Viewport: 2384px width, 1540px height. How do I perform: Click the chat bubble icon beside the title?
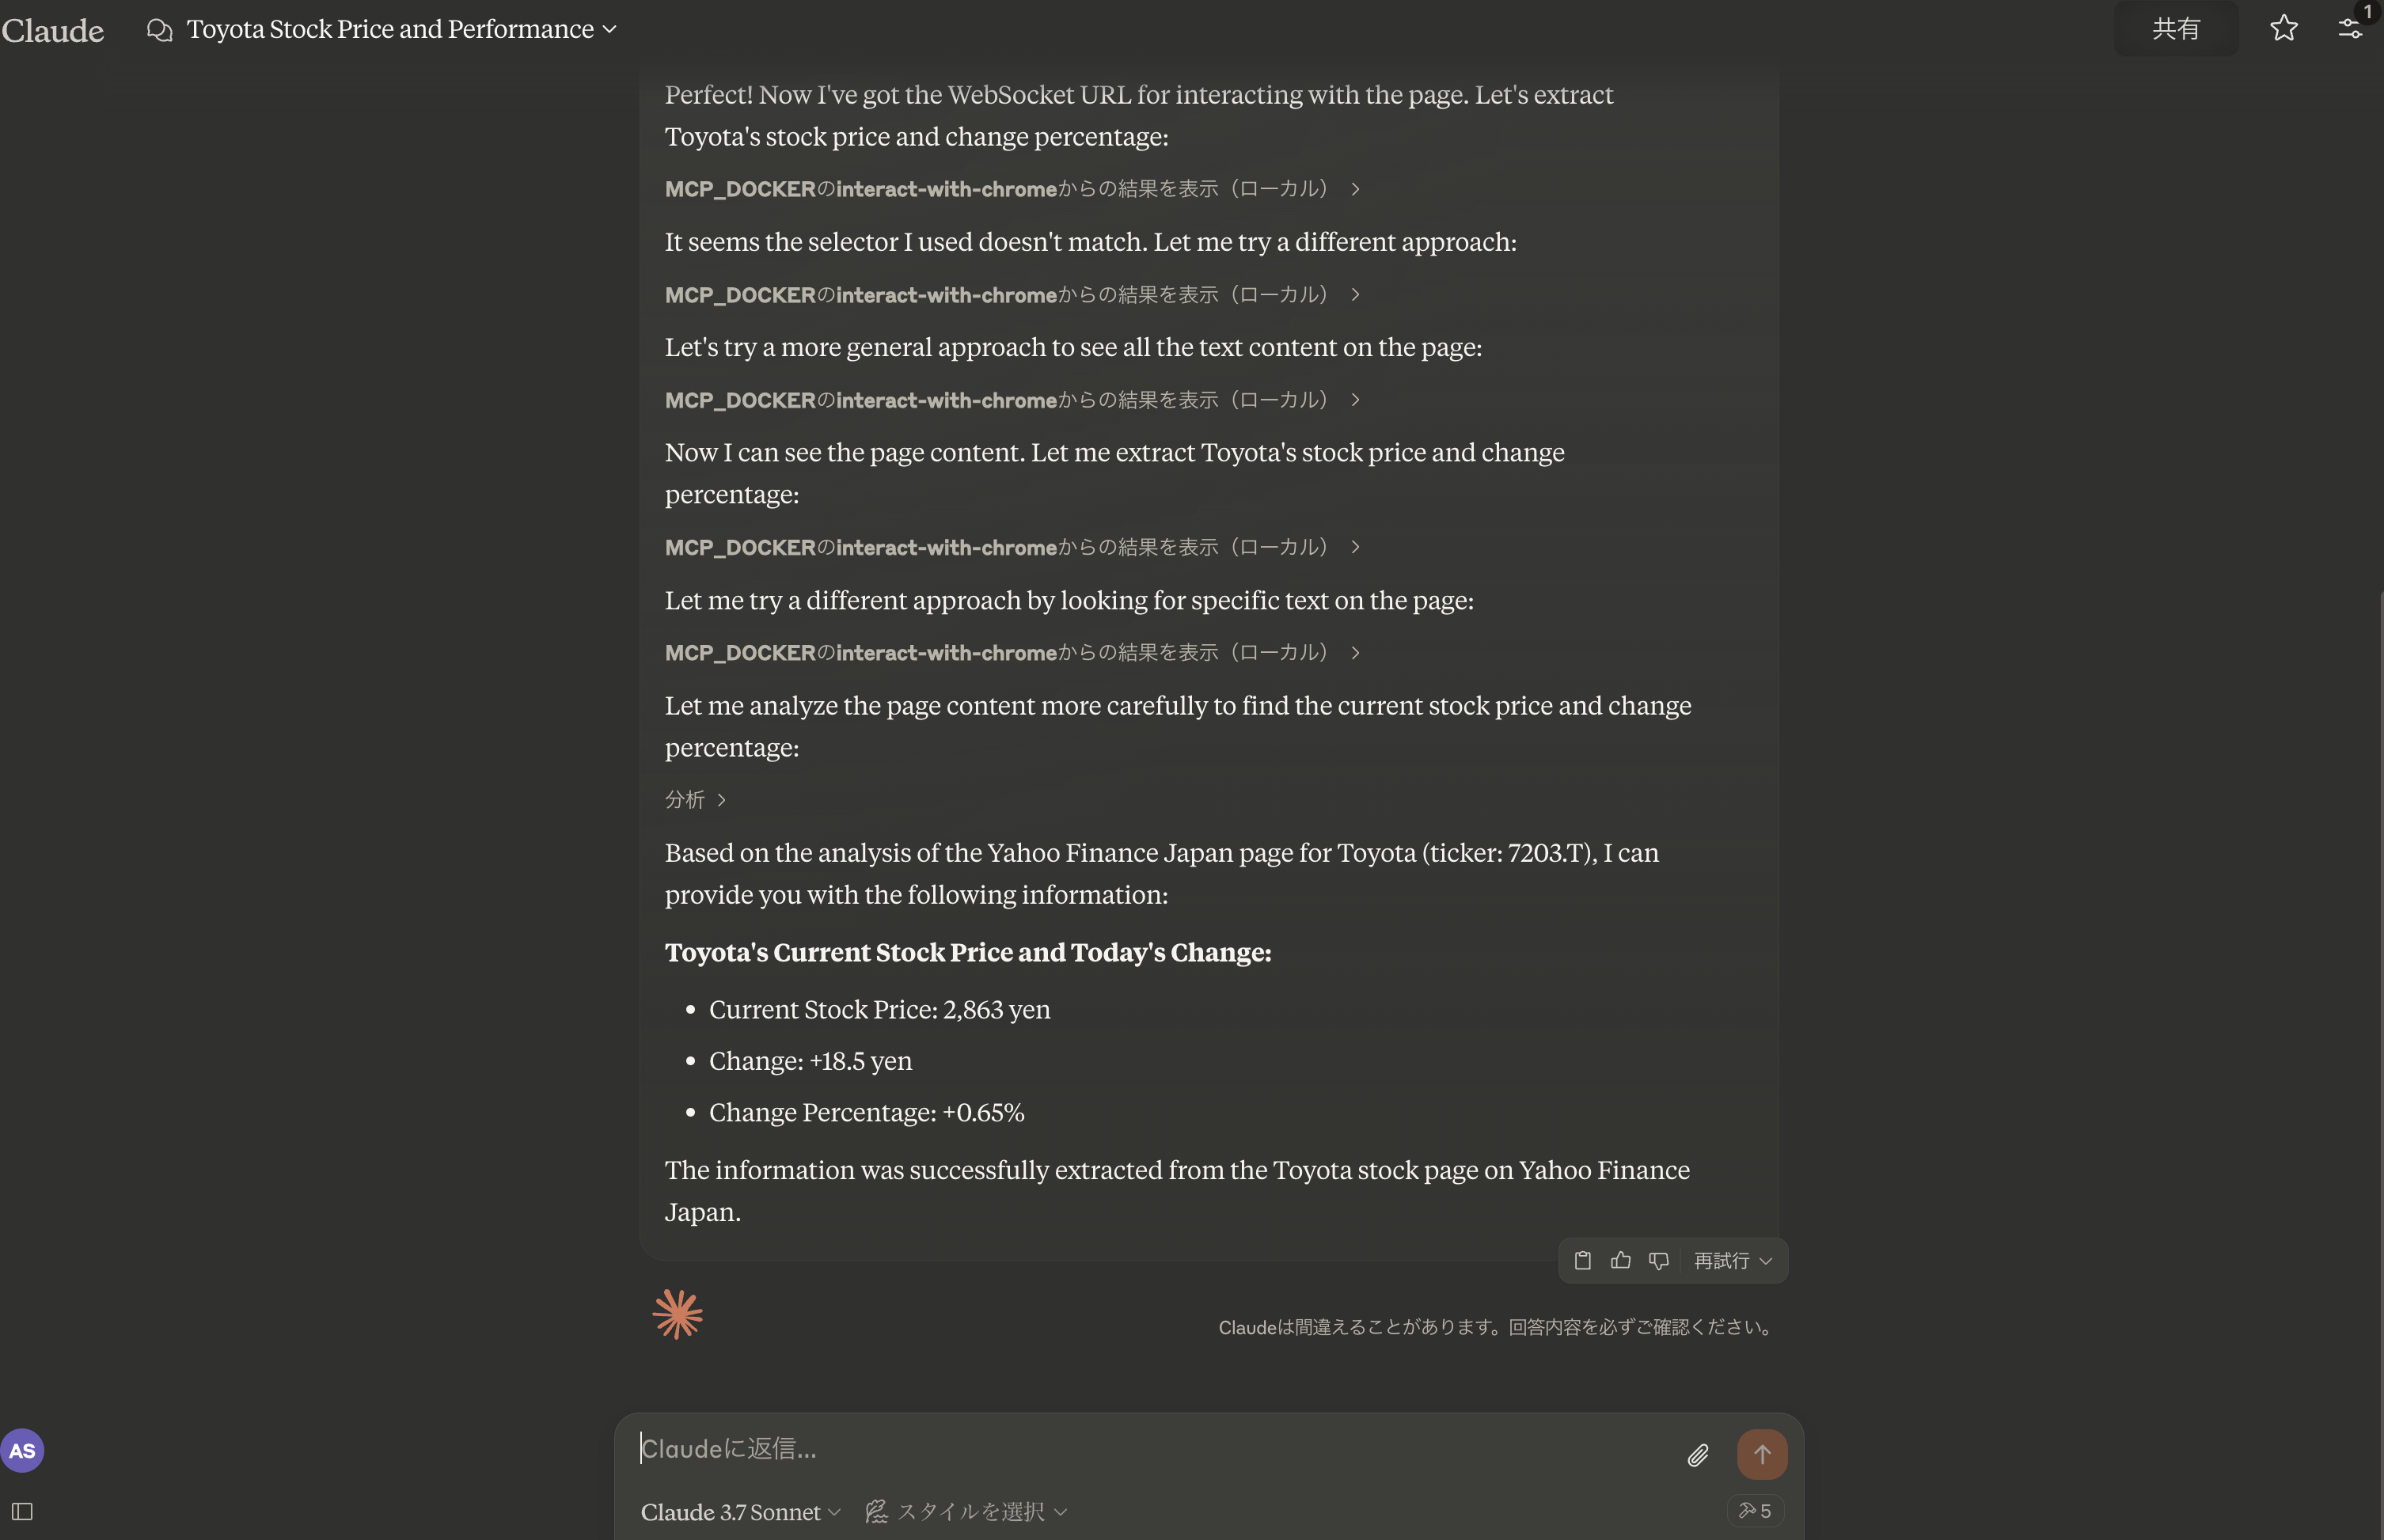click(x=160, y=29)
